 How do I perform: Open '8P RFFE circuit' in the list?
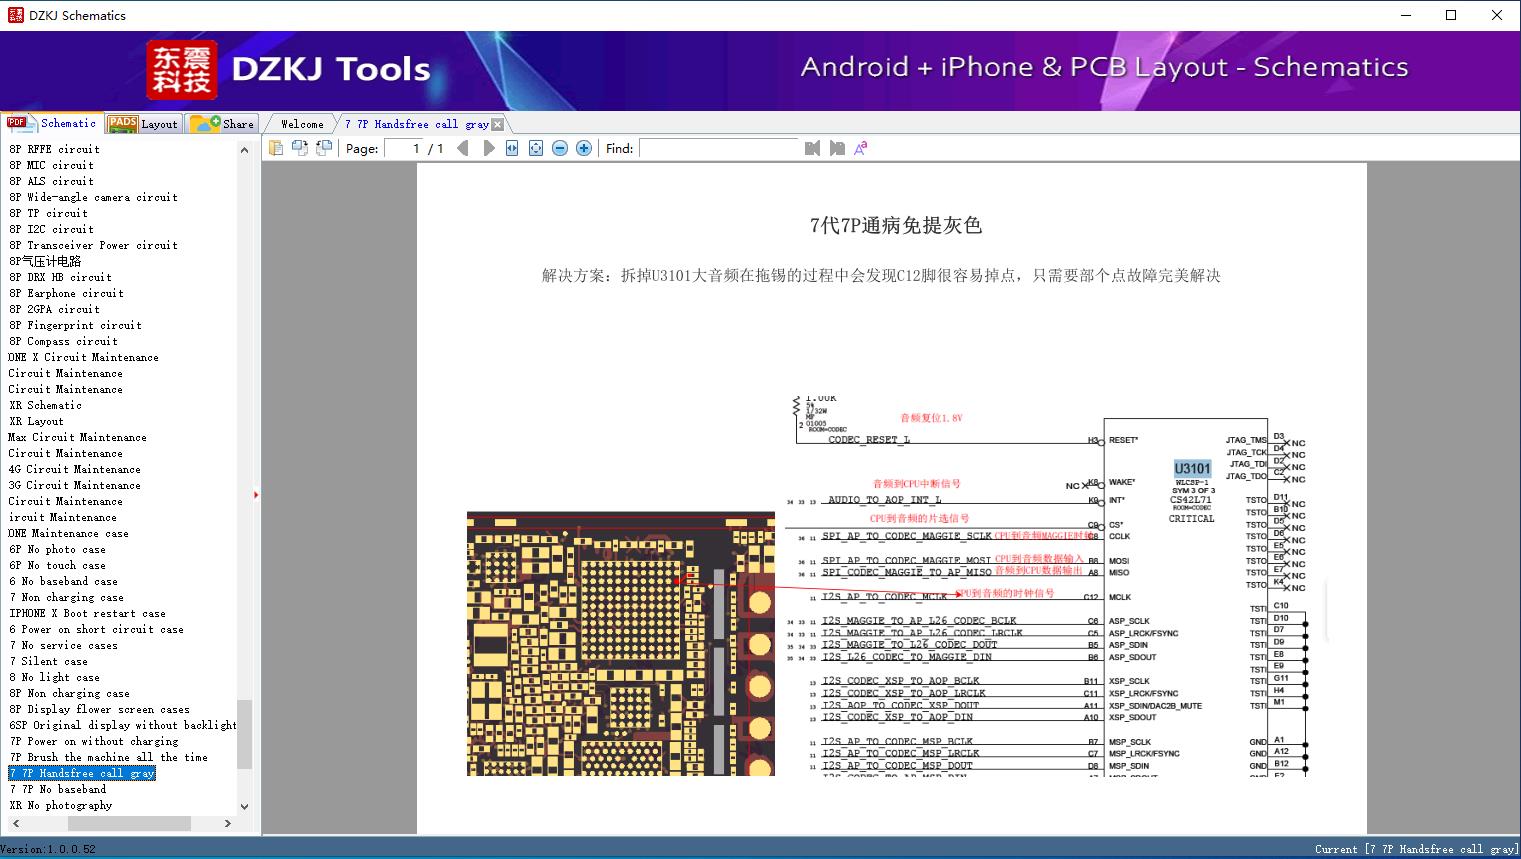pyautogui.click(x=54, y=149)
